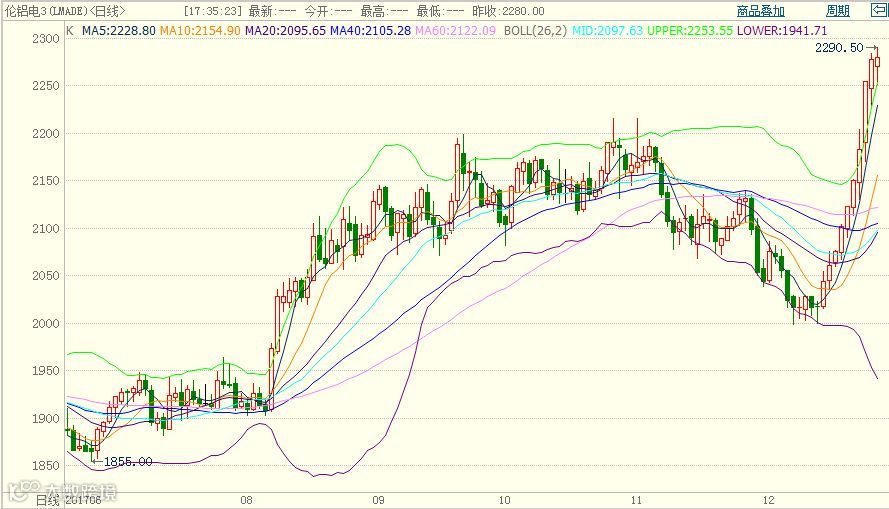Click the 2250 price axis label
The image size is (889, 509).
click(45, 86)
